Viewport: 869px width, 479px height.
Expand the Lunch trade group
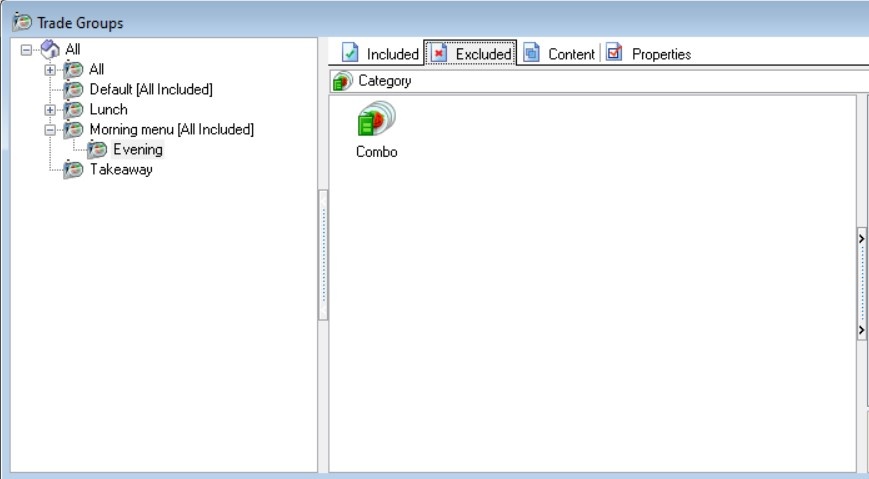pos(50,109)
